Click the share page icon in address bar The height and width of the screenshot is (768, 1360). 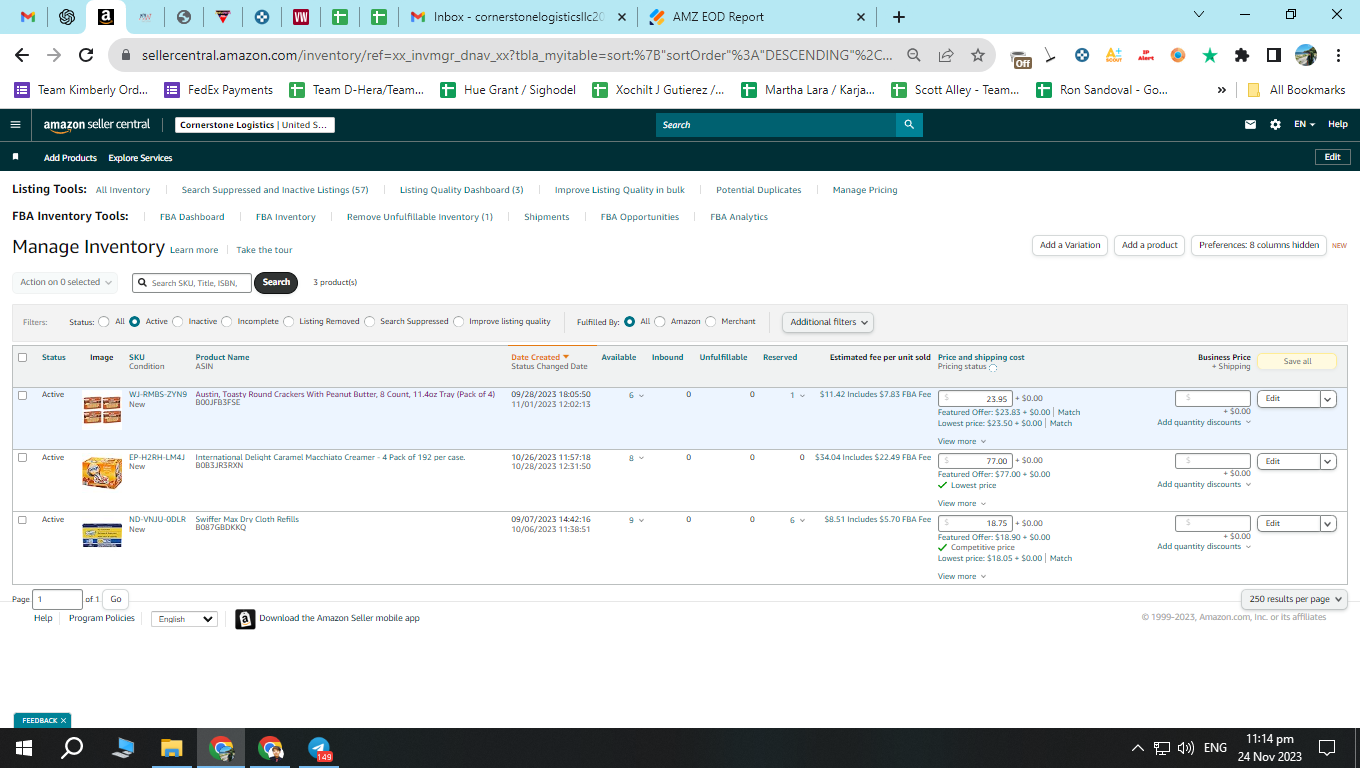[x=946, y=55]
